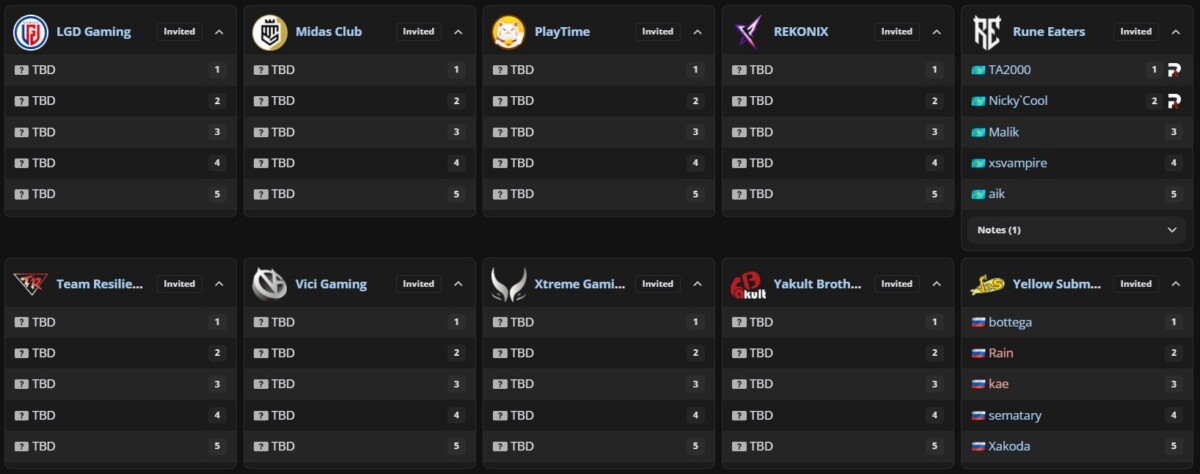Collapse the LGD Gaming roster

(219, 32)
